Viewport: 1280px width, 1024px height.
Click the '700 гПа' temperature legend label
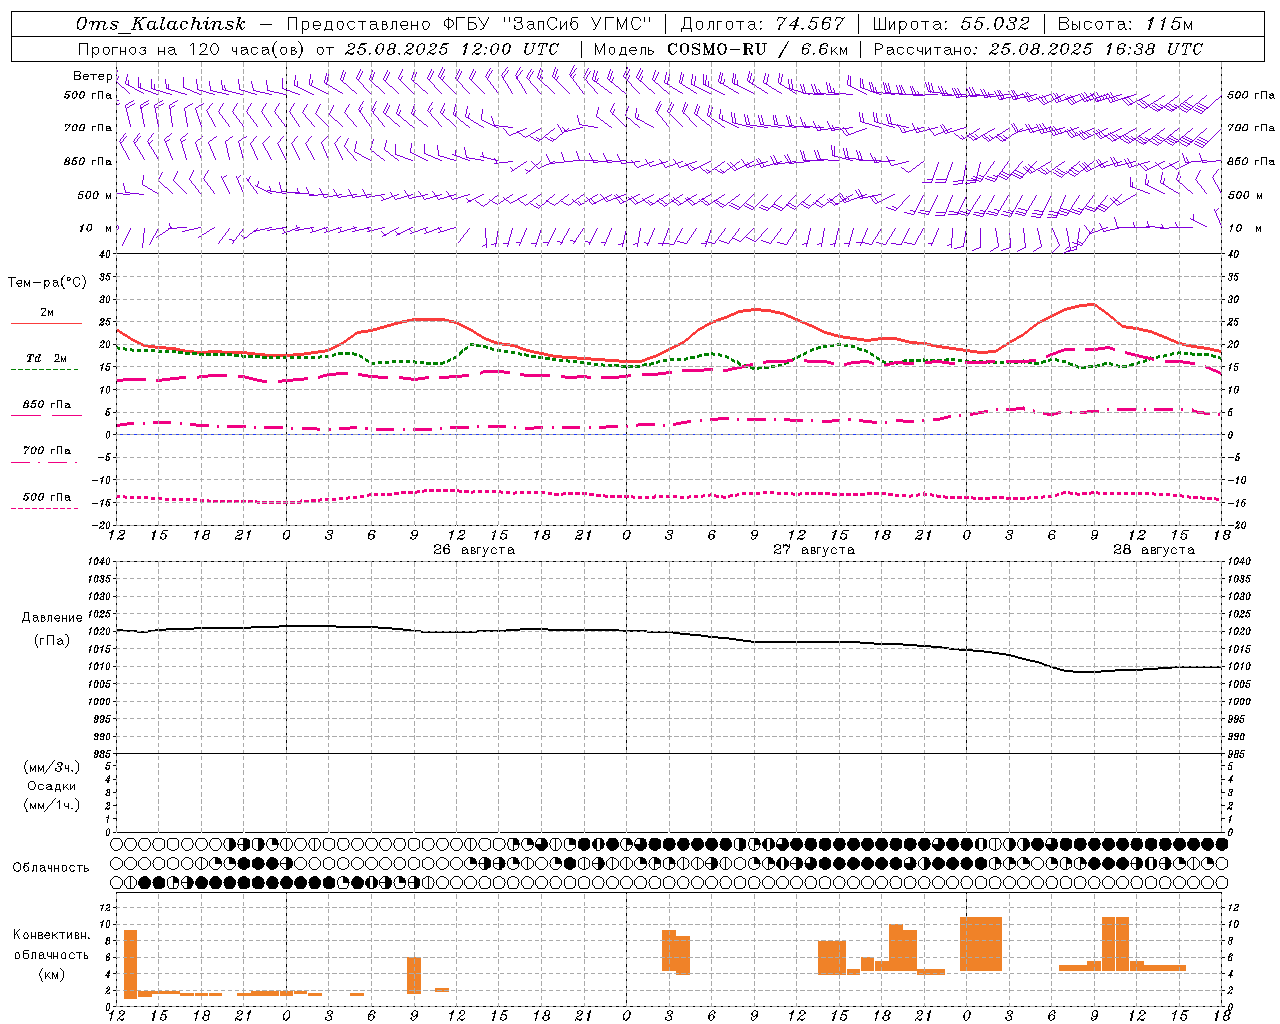coord(47,451)
